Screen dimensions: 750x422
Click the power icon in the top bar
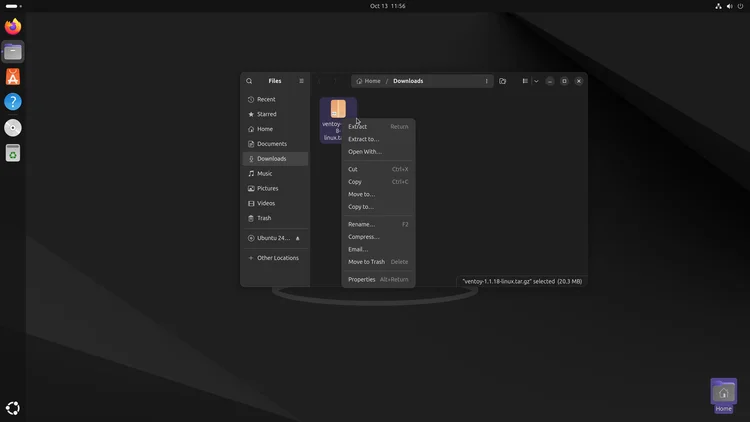(x=740, y=6)
